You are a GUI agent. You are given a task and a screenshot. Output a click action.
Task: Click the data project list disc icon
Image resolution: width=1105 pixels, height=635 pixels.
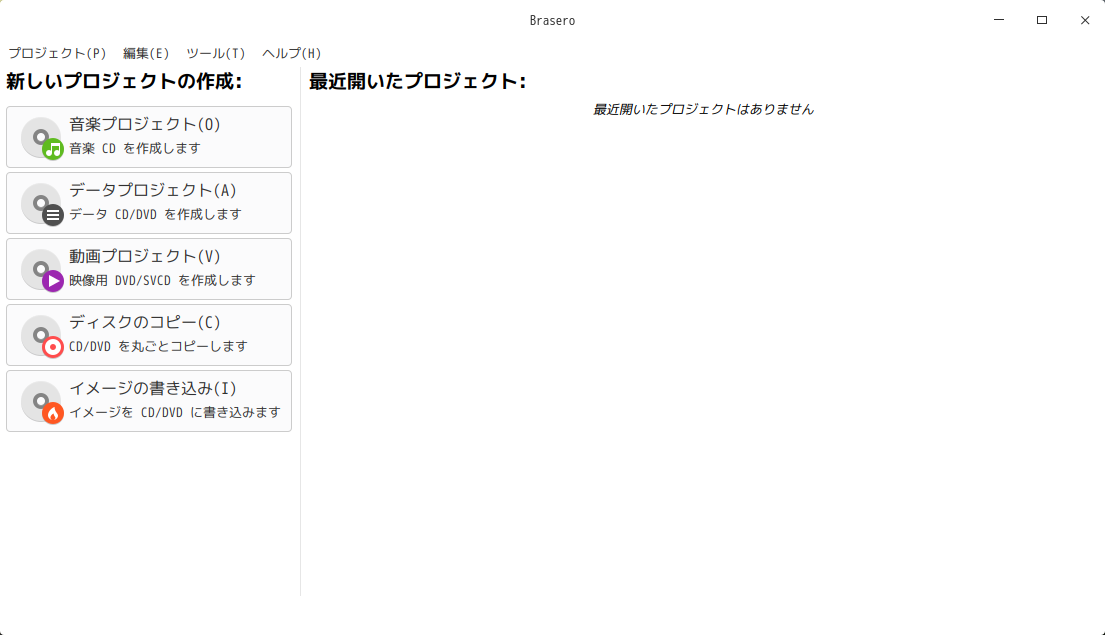pos(42,204)
